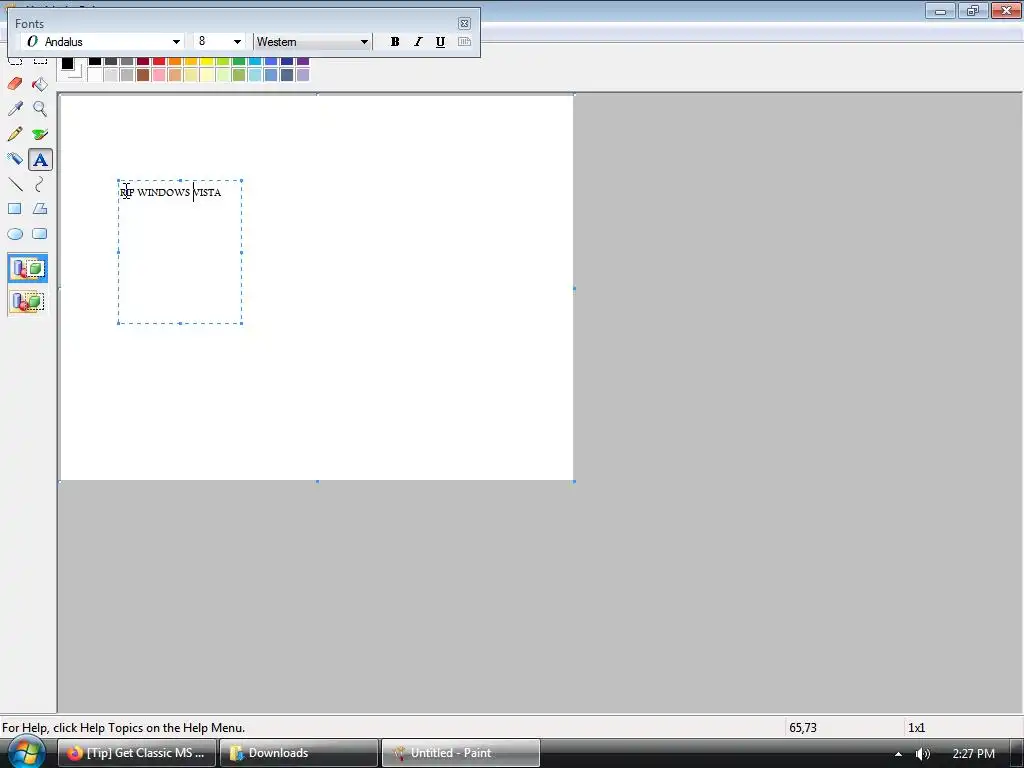
Task: Select the Brush tool
Action: point(40,134)
